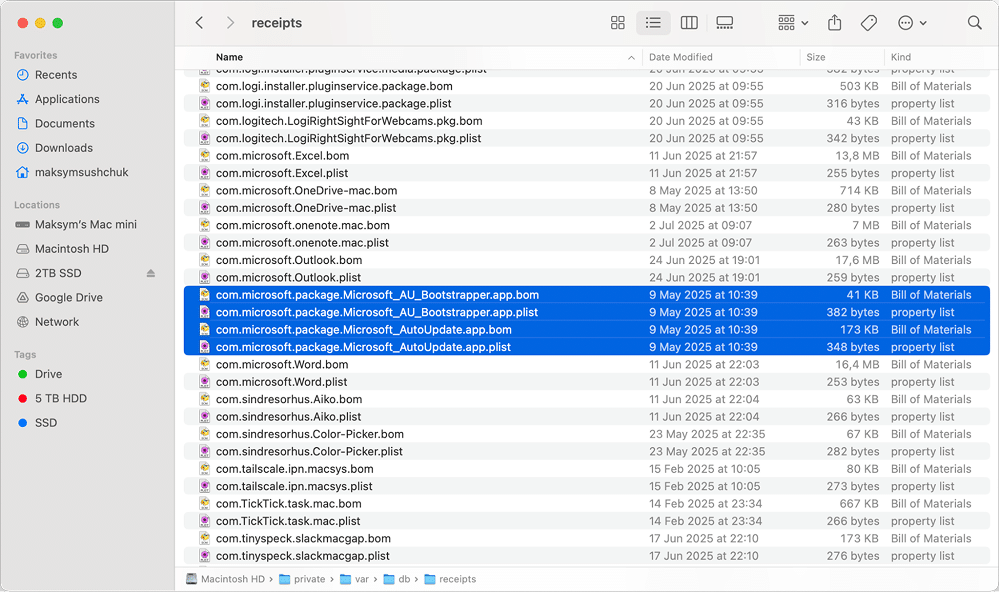The height and width of the screenshot is (592, 999).
Task: Select com.microsoft.Word.plist file name
Action: 282,382
